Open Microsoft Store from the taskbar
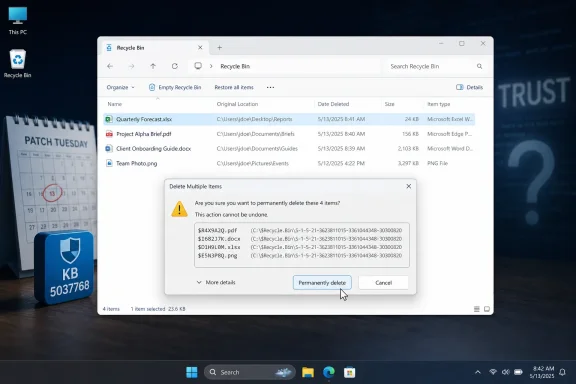This screenshot has width=576, height=384. click(349, 372)
